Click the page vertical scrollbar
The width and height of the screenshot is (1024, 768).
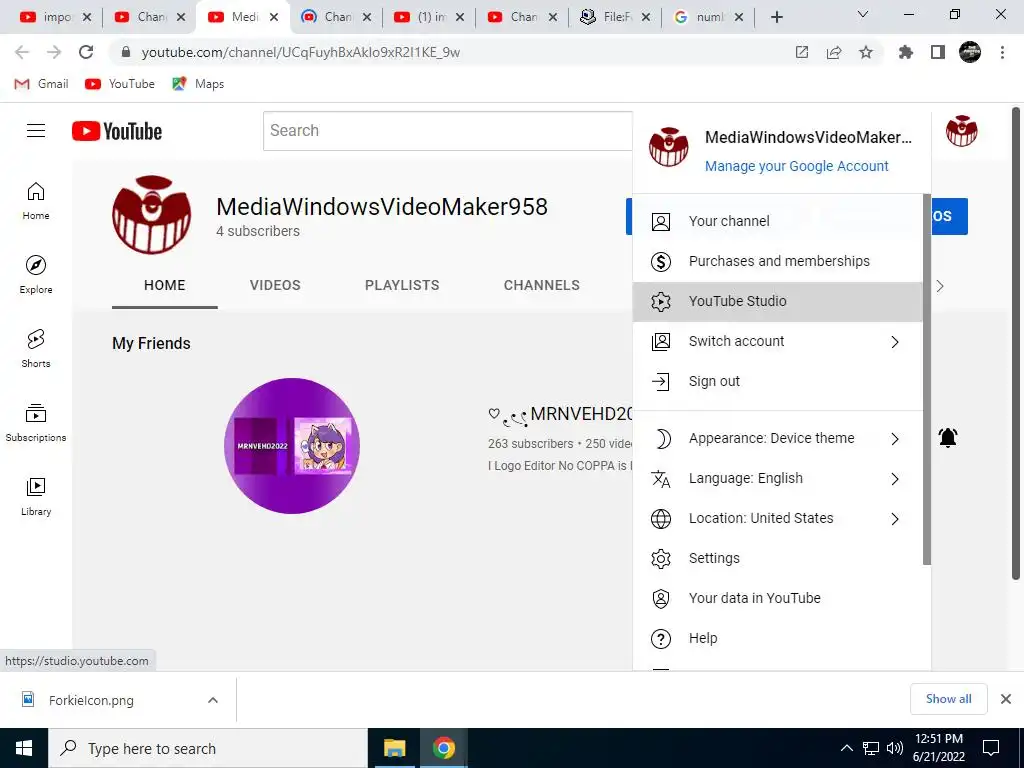pos(1016,343)
